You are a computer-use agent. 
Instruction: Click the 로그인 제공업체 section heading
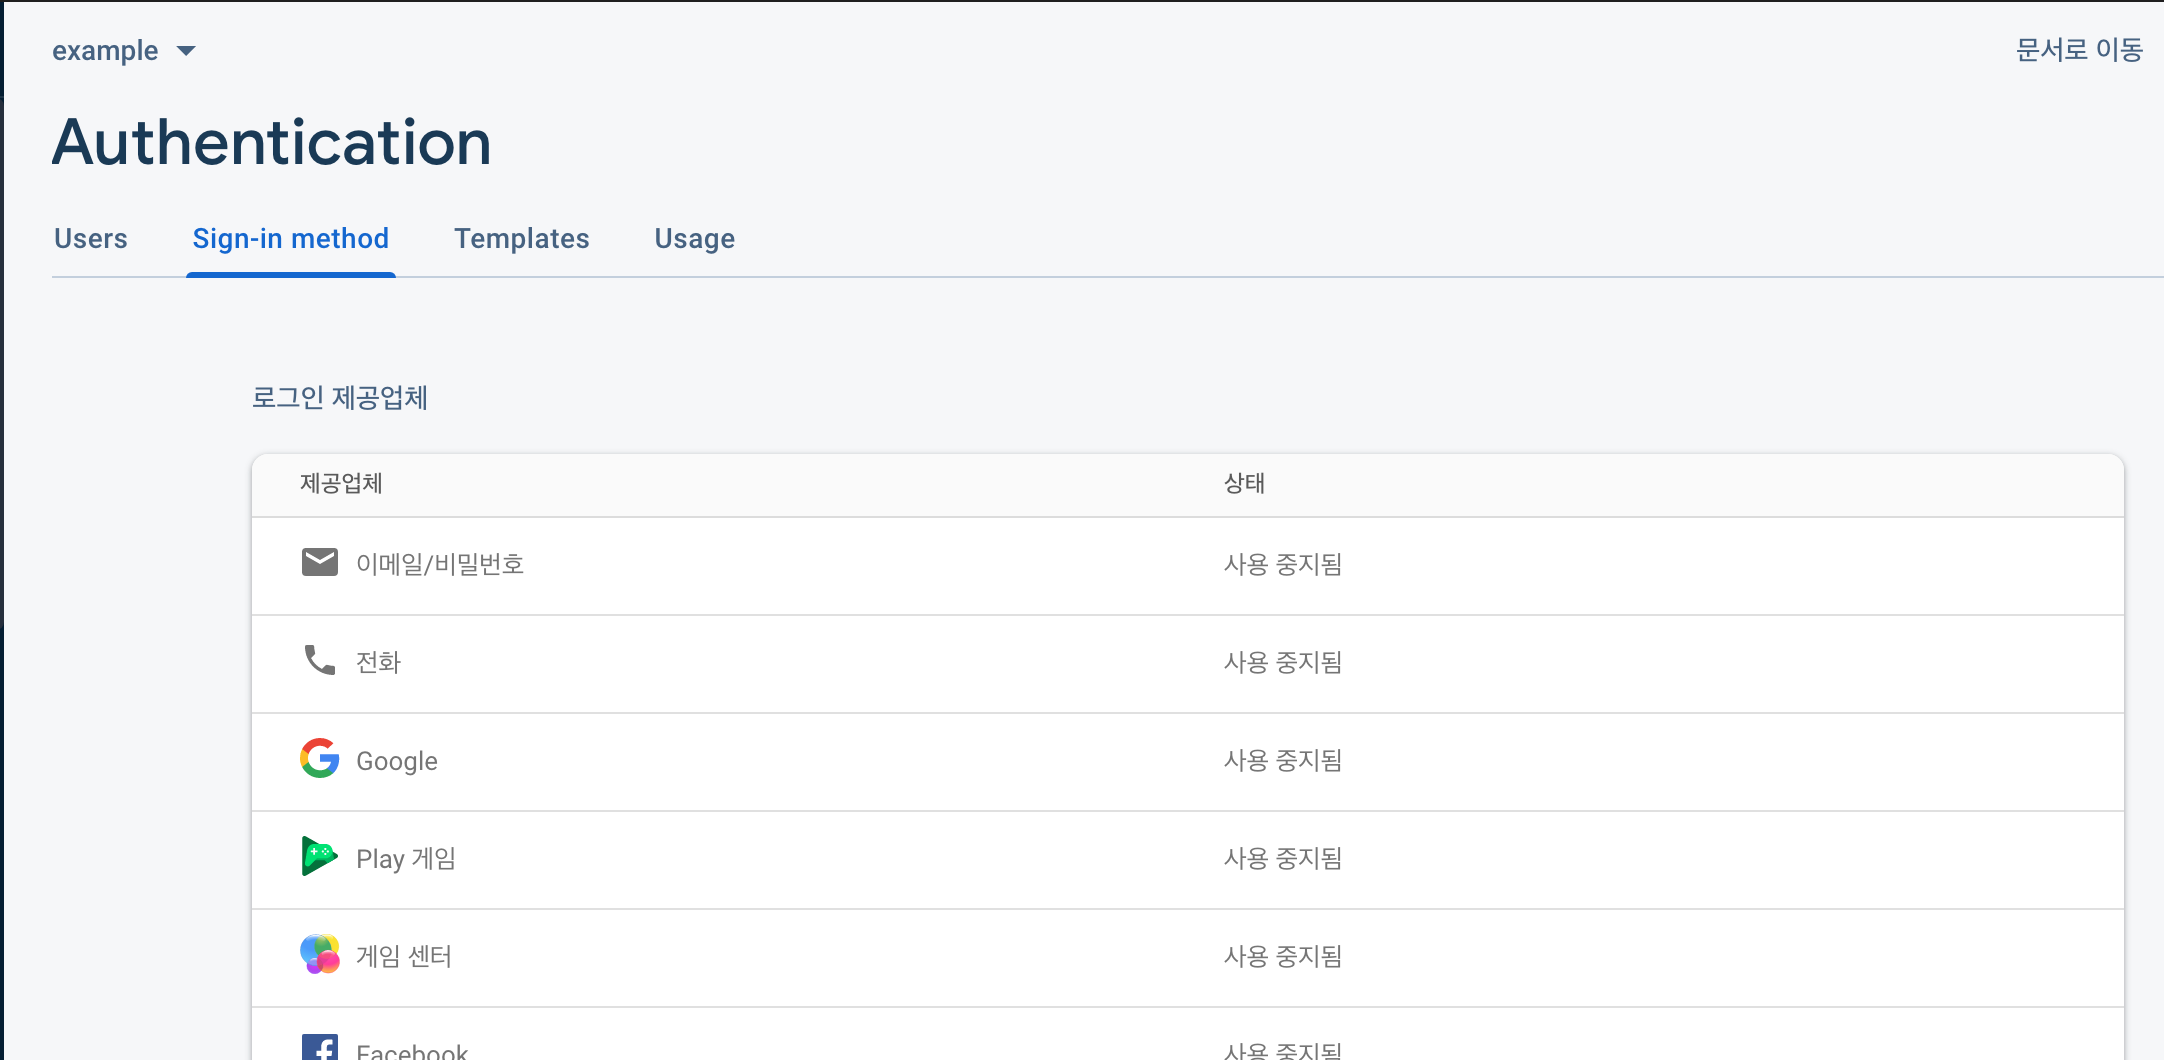coord(340,398)
